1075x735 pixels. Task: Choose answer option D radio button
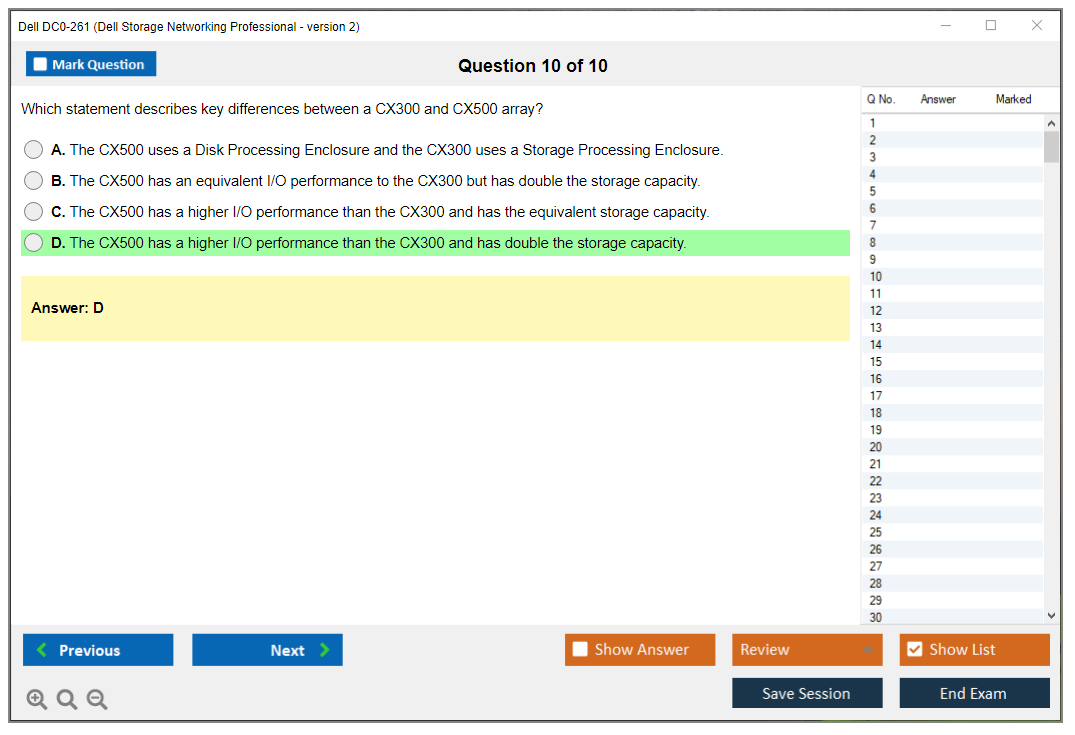[x=34, y=243]
